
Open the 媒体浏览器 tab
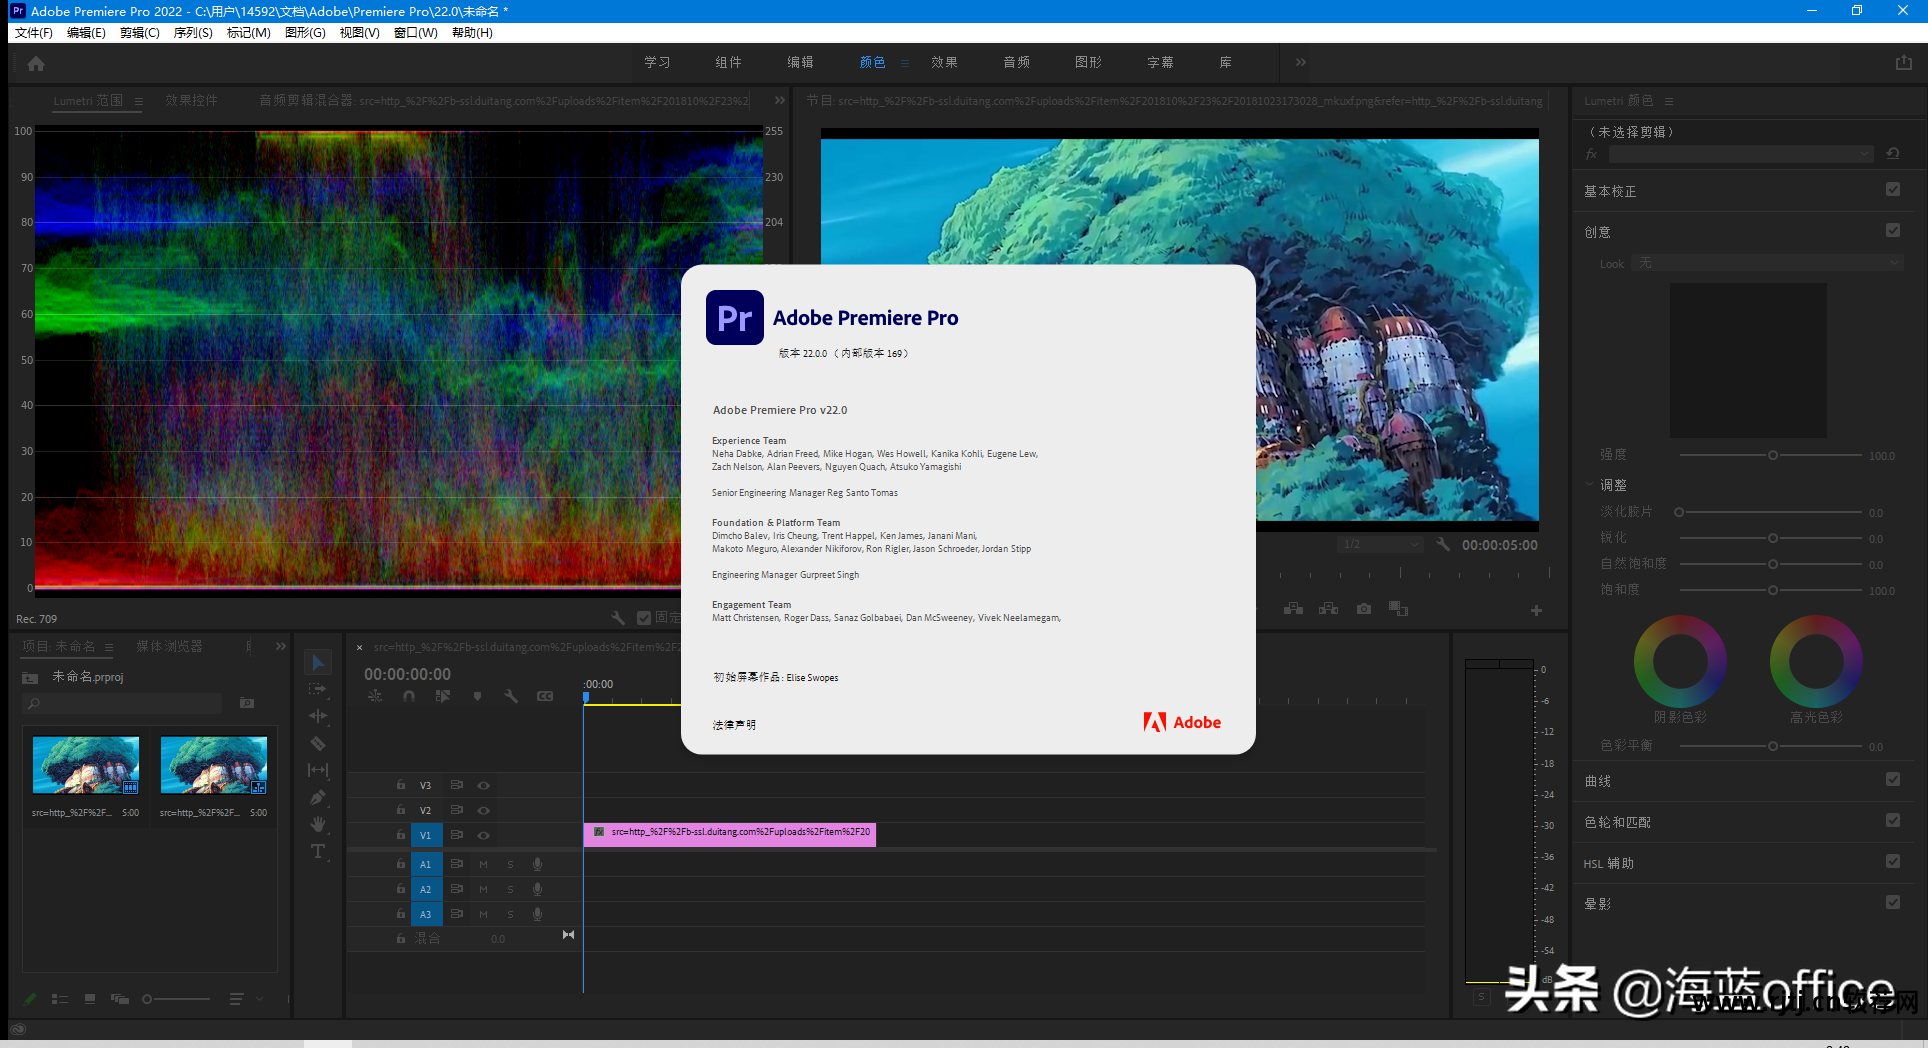tap(169, 646)
